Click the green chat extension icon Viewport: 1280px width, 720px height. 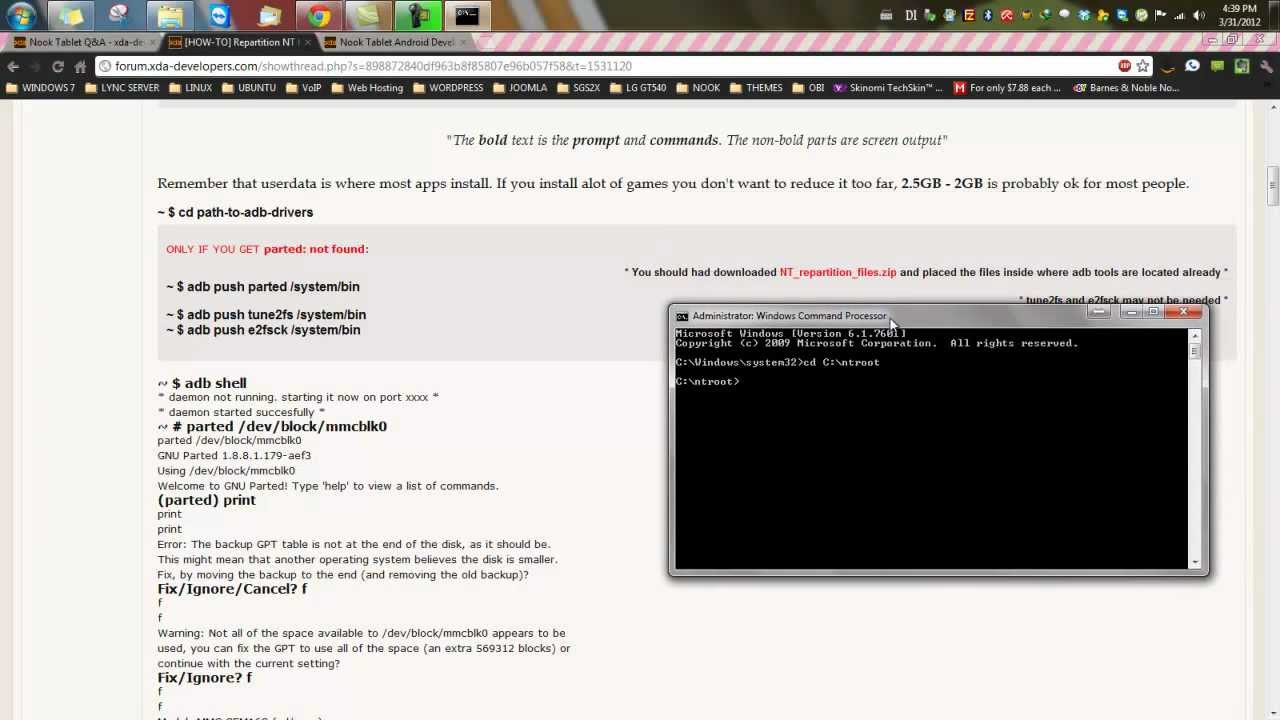pyautogui.click(x=1217, y=66)
